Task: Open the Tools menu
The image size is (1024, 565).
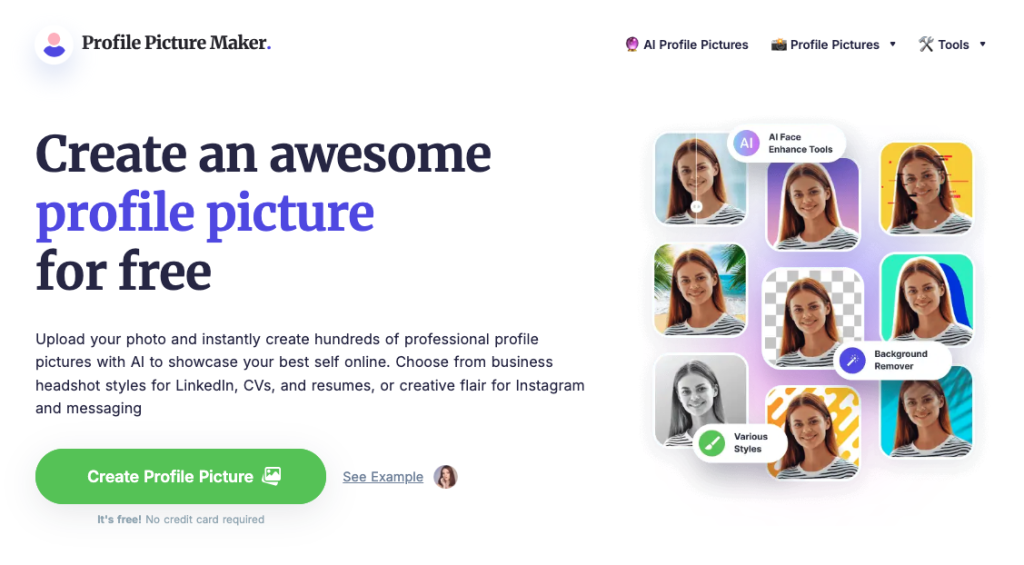Action: [x=952, y=44]
